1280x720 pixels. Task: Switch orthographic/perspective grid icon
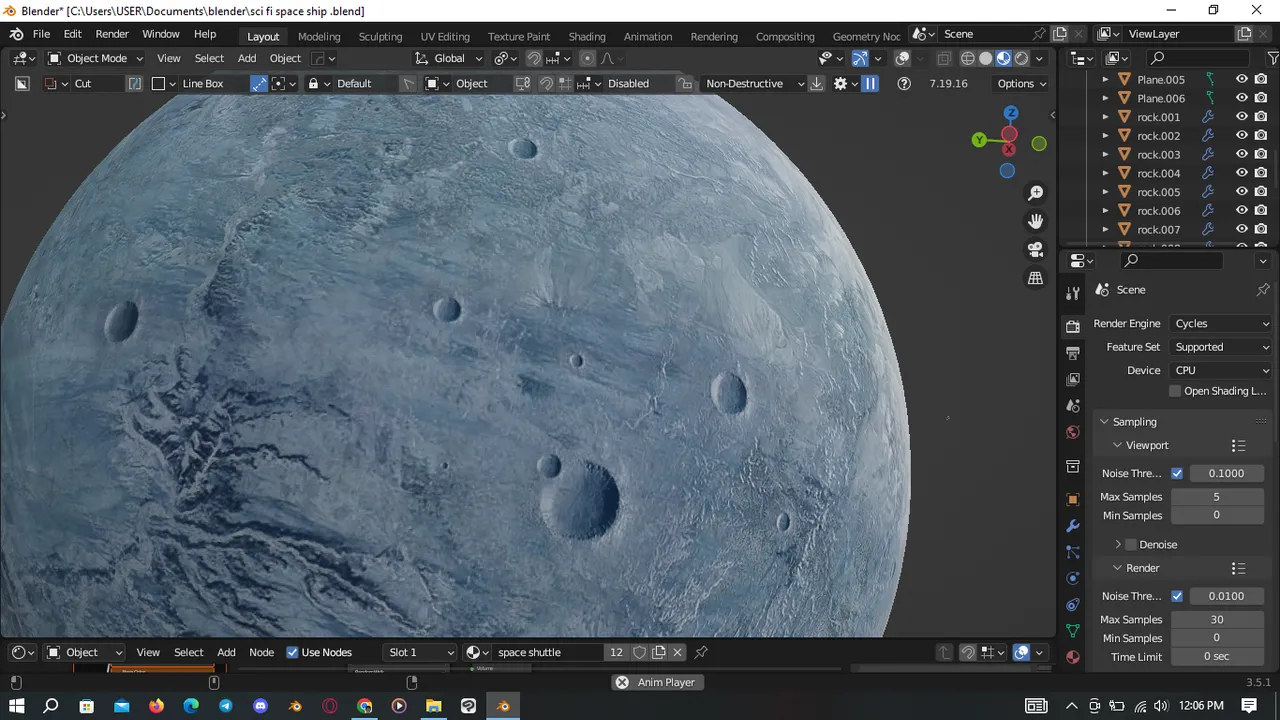(x=1035, y=278)
